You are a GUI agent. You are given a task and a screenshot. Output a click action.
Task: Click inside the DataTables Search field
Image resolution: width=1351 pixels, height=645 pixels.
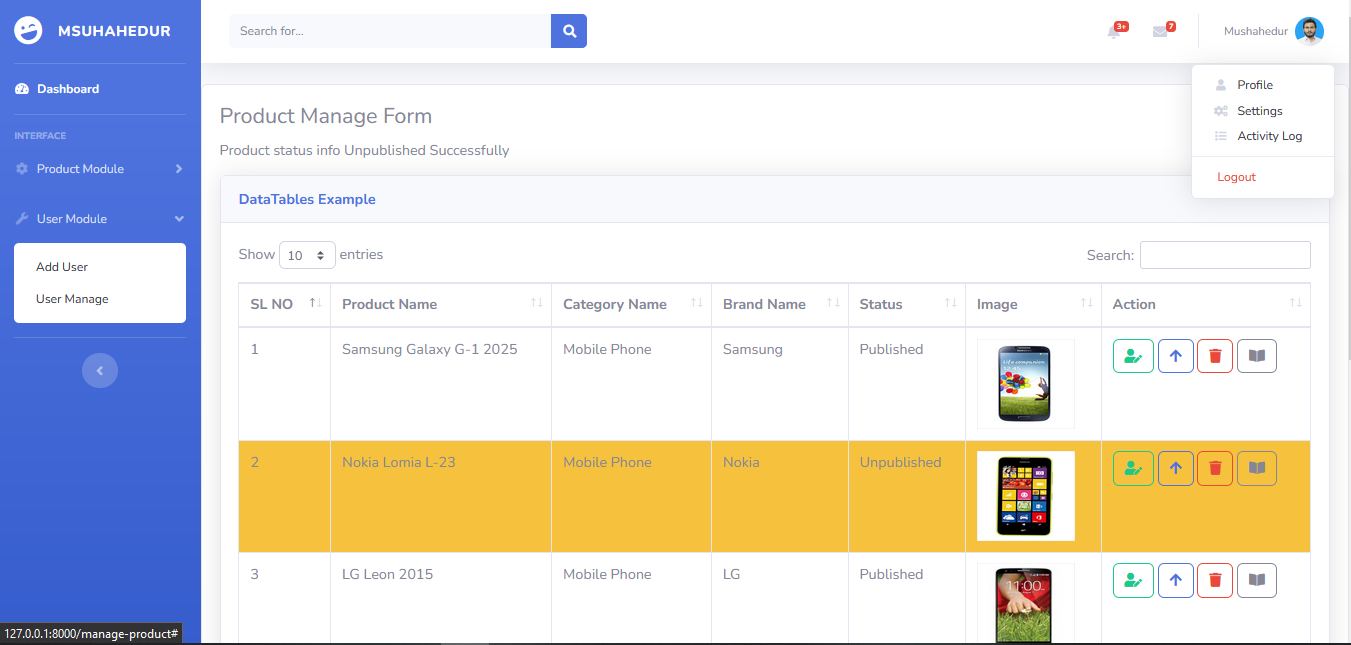click(1225, 255)
